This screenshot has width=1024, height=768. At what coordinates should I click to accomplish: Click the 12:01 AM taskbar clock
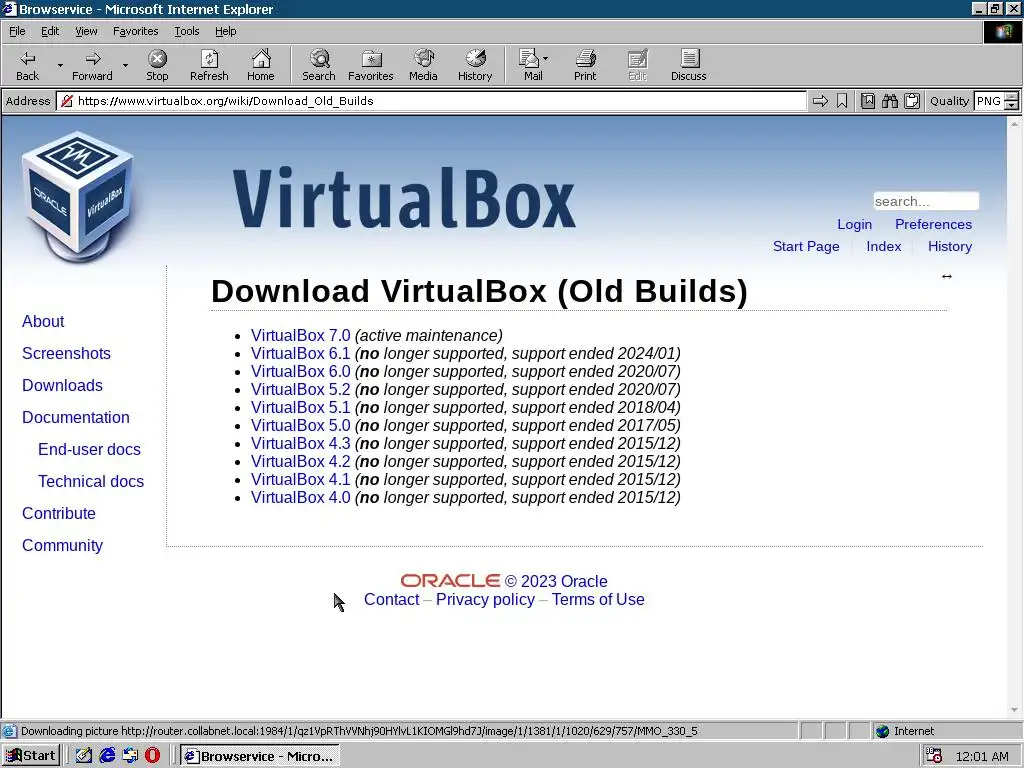click(982, 756)
